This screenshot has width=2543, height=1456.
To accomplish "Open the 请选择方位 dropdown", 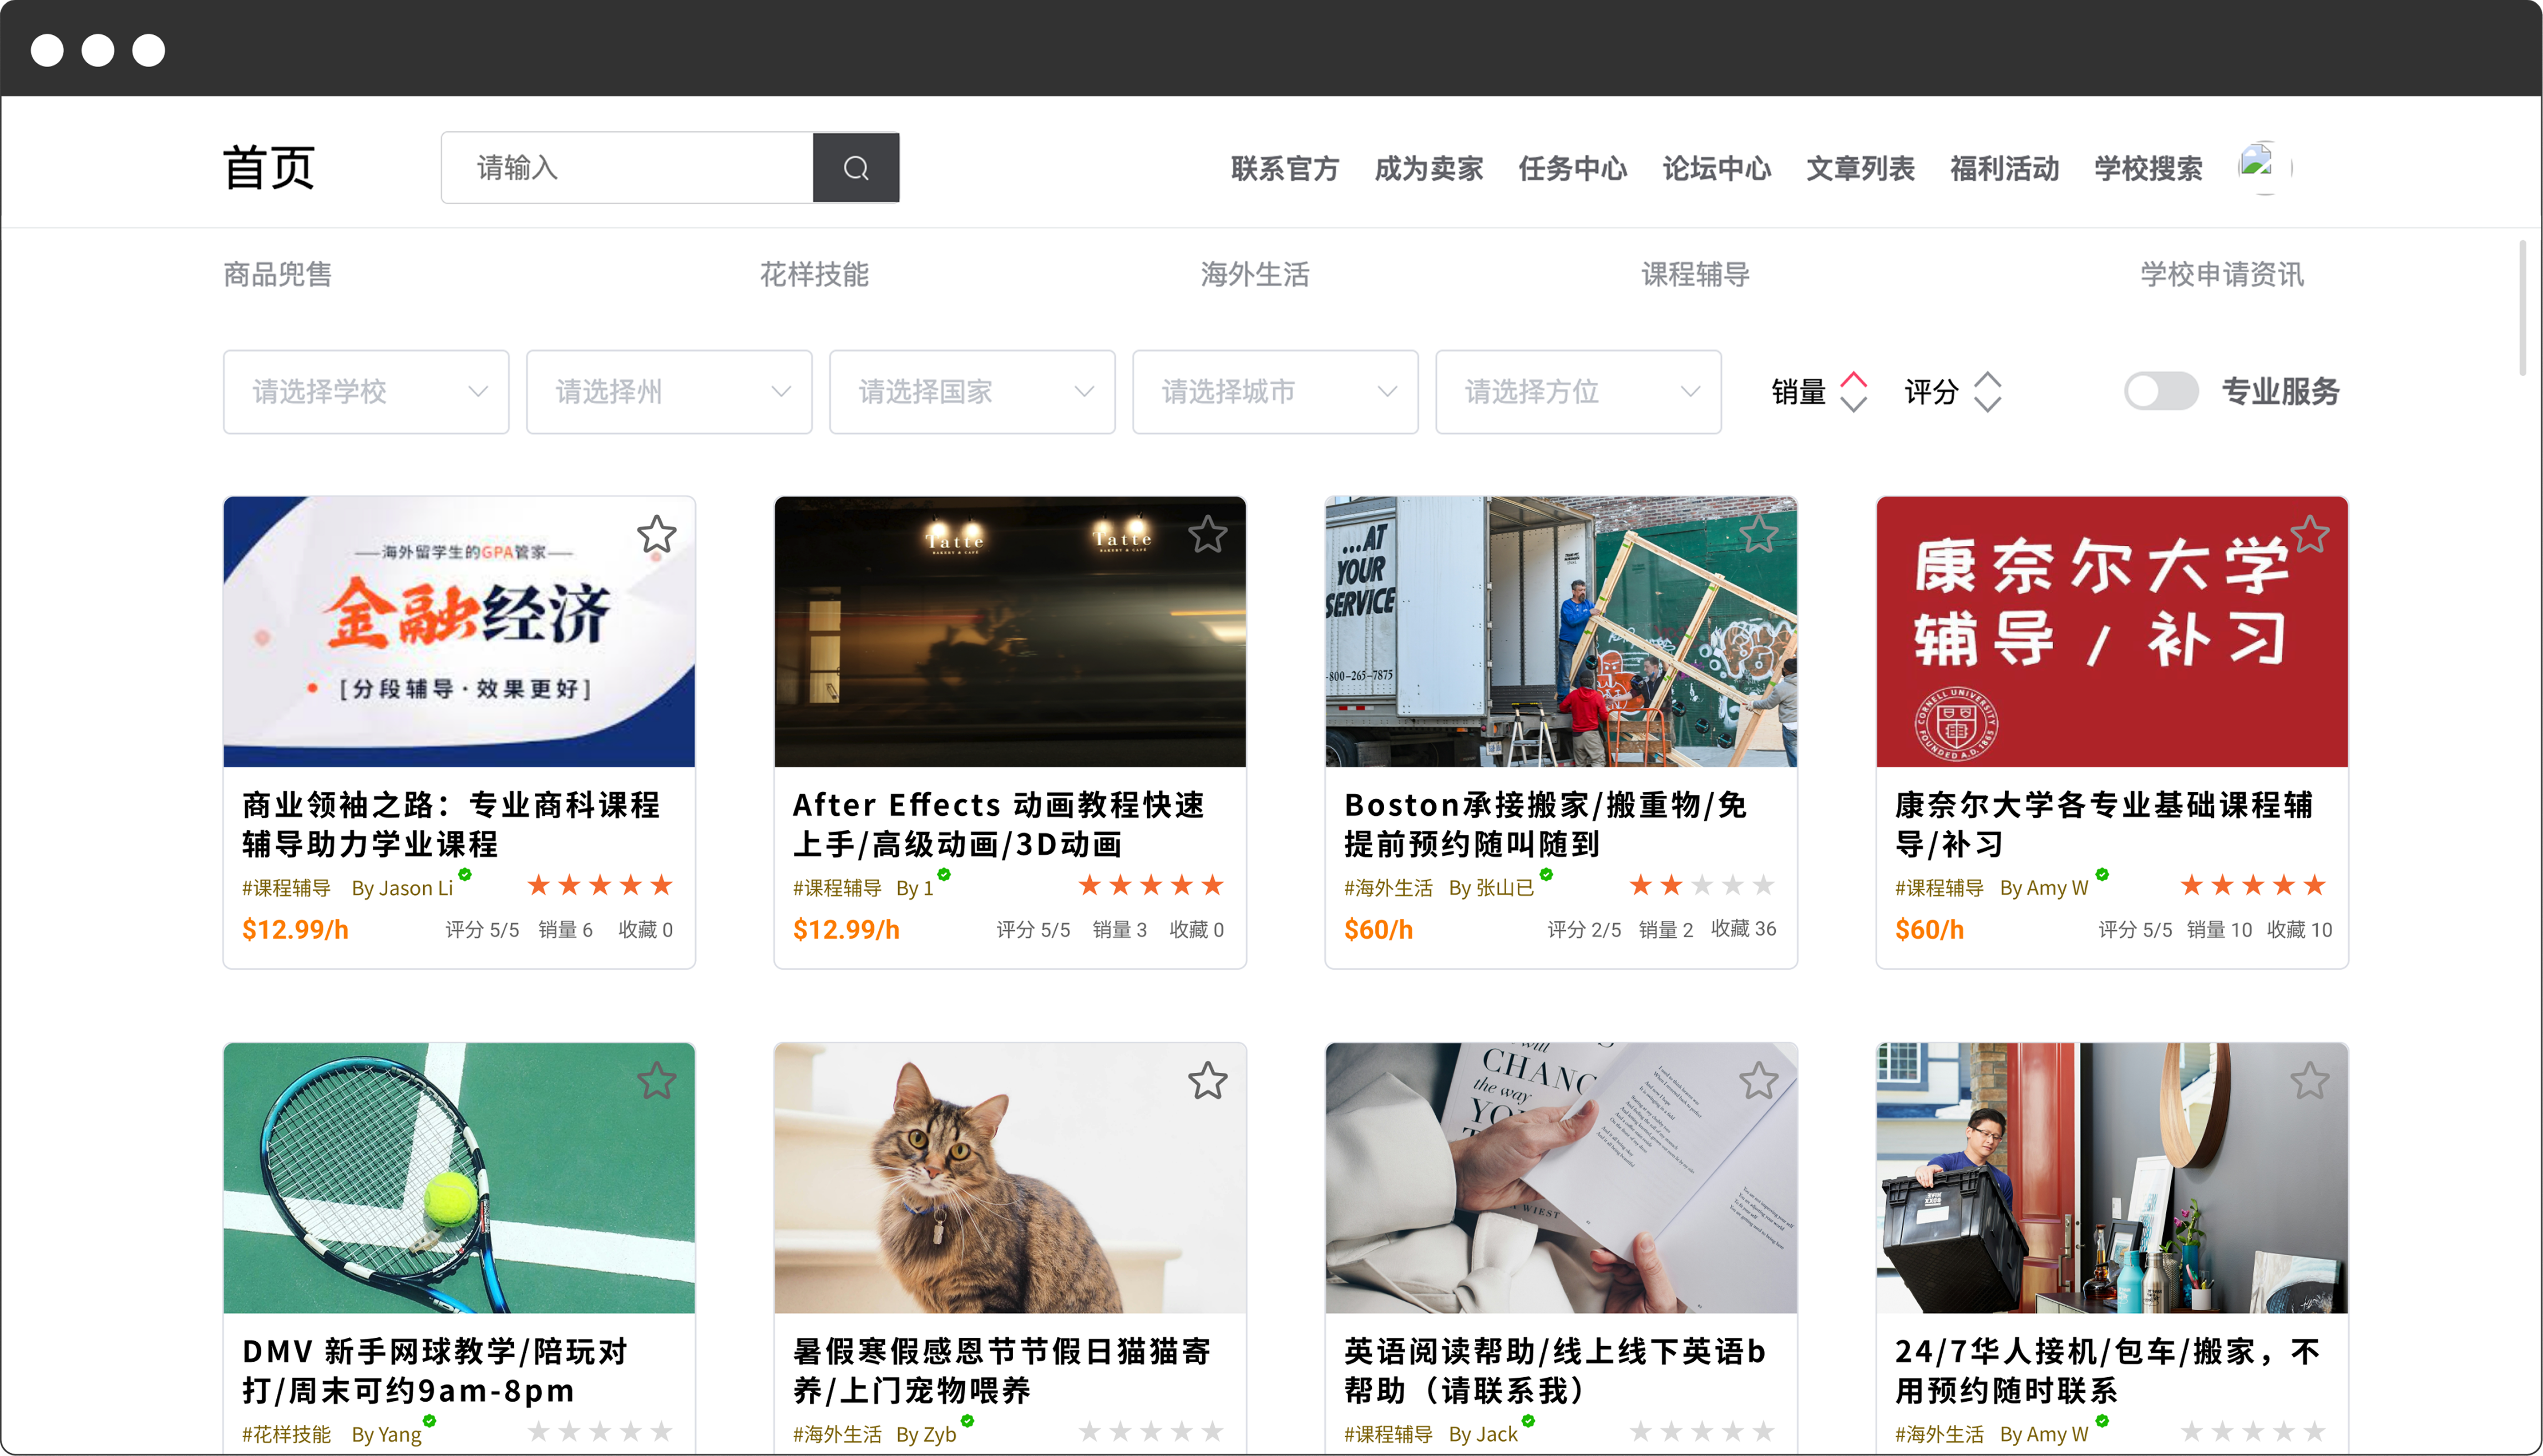I will pos(1578,392).
